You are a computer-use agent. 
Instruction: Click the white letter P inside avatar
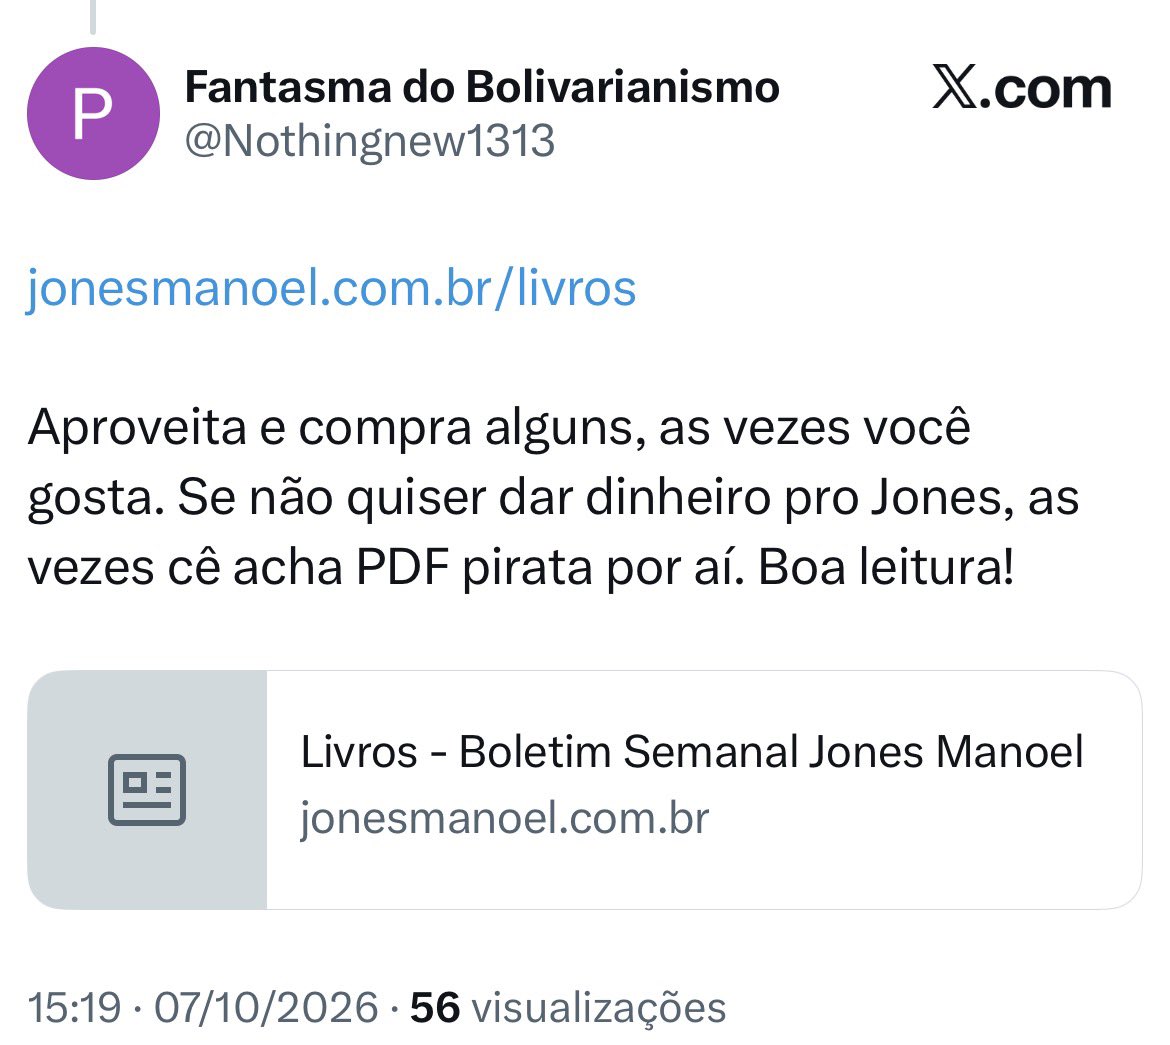(93, 115)
